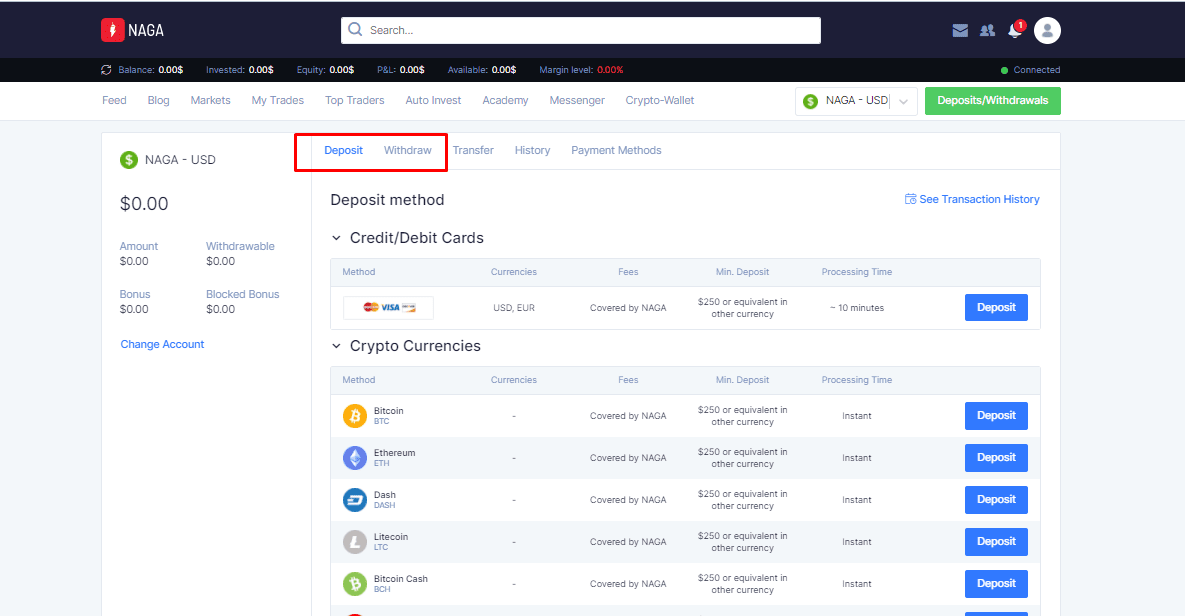Open See Transaction History link
Screen dimensions: 1185x616
click(x=979, y=199)
